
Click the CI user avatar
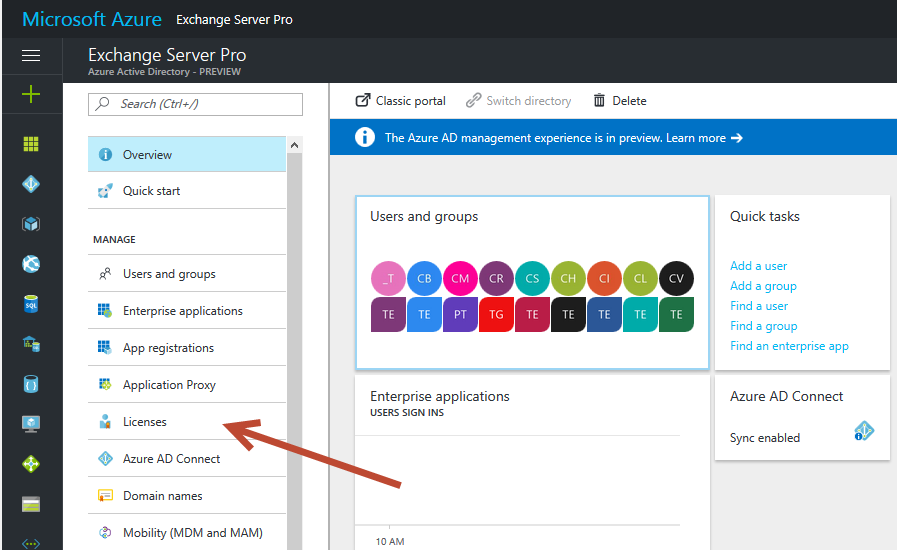pos(605,279)
